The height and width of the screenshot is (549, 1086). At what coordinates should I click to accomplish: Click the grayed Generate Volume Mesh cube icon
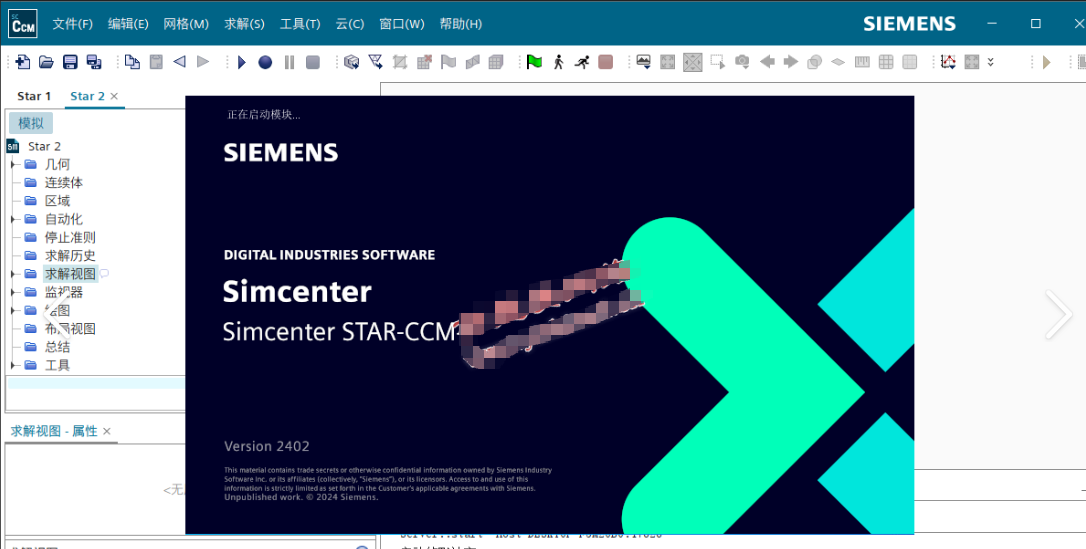(496, 62)
